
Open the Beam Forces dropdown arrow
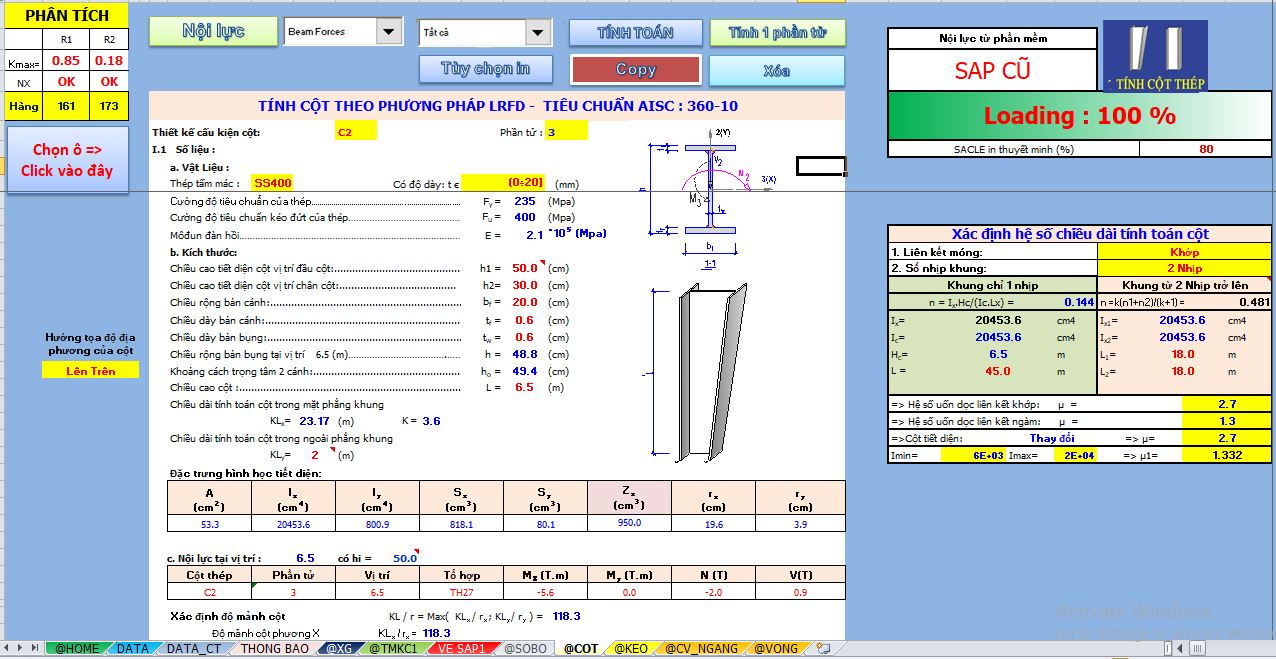(x=390, y=32)
